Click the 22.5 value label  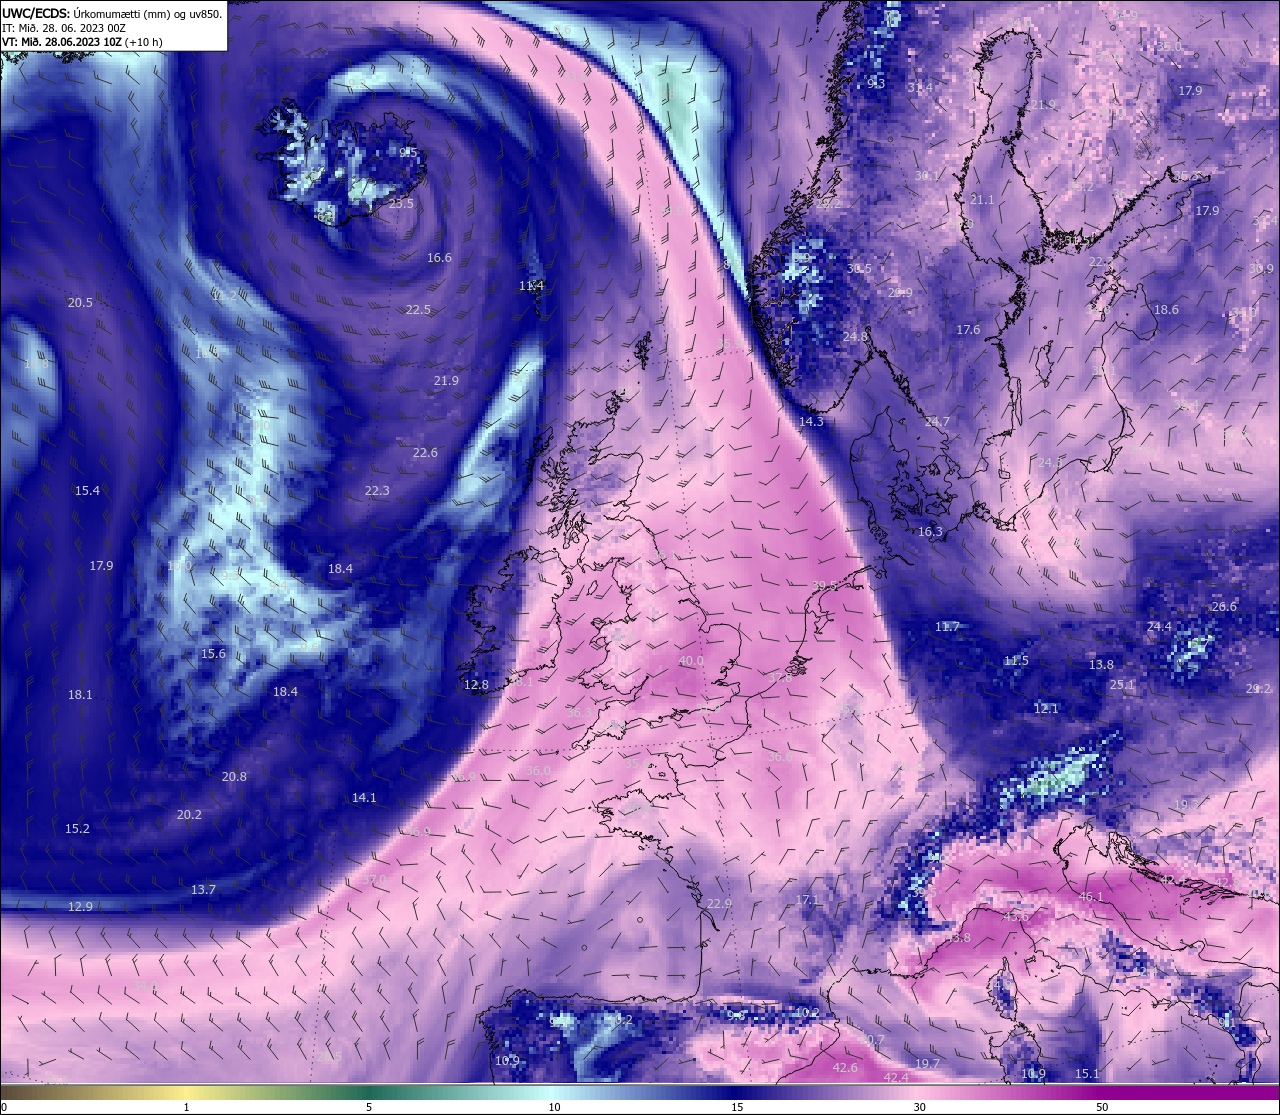click(x=418, y=310)
